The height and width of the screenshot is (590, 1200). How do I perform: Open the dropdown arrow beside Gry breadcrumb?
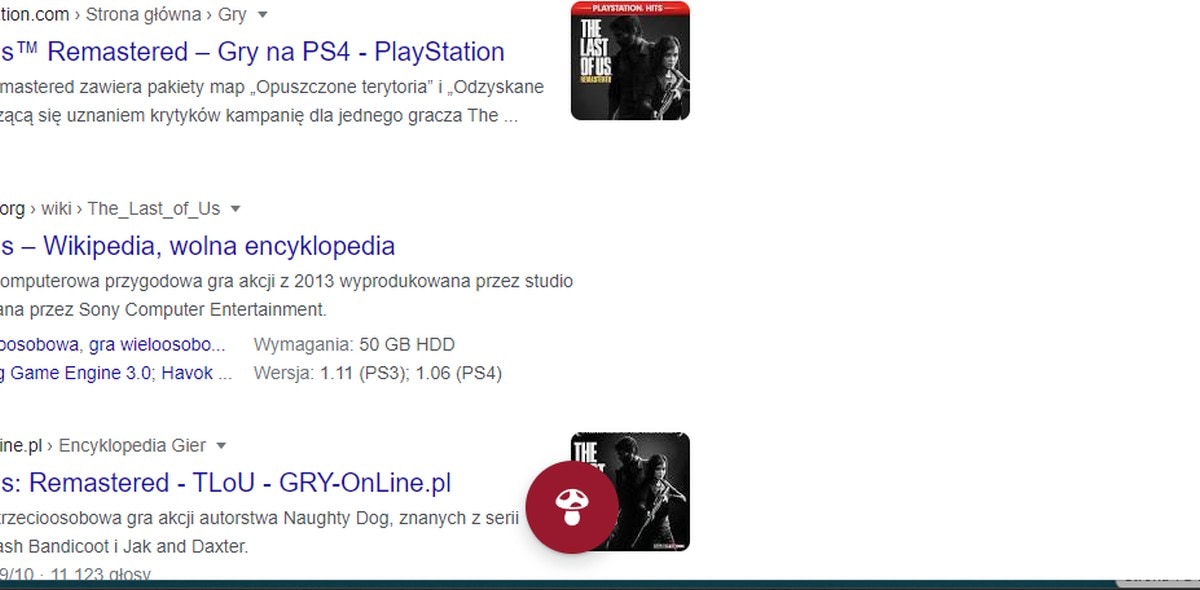pyautogui.click(x=263, y=15)
